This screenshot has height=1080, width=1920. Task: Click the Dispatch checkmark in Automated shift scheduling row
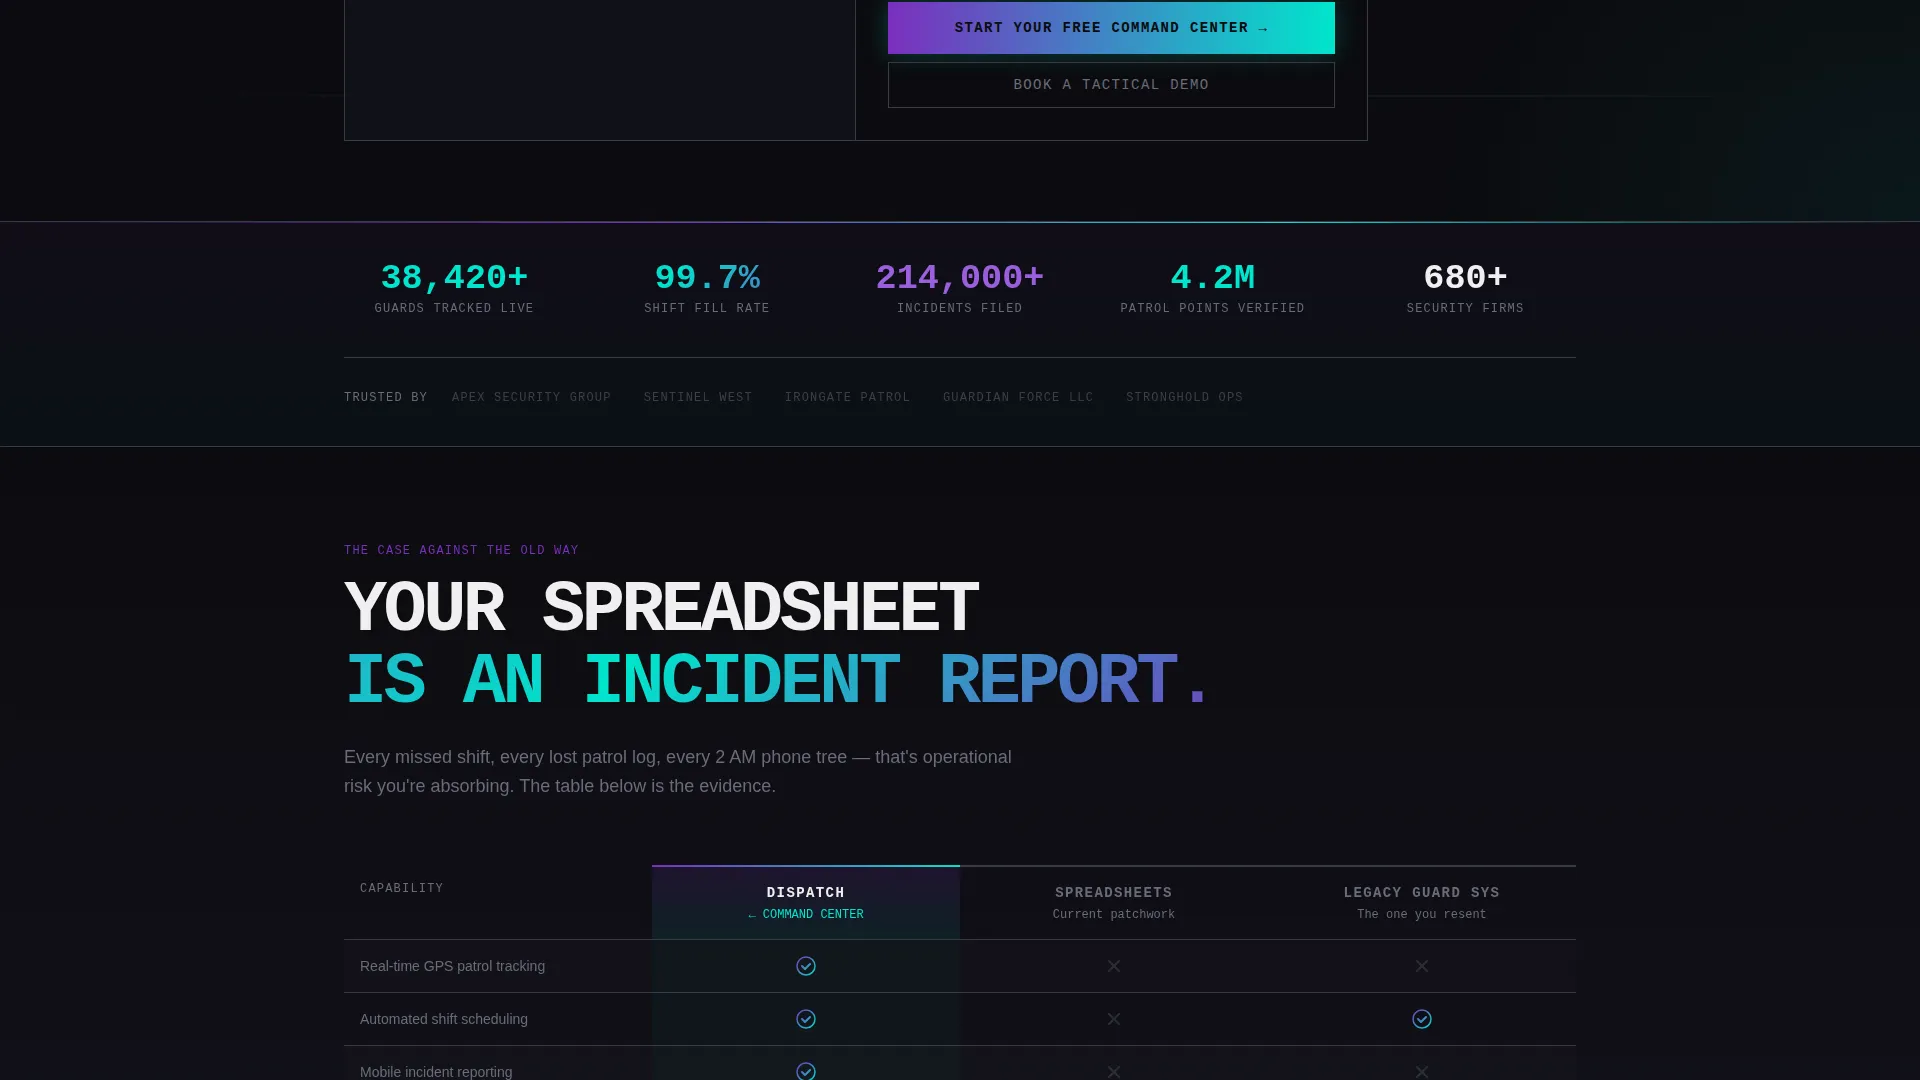click(x=806, y=1019)
